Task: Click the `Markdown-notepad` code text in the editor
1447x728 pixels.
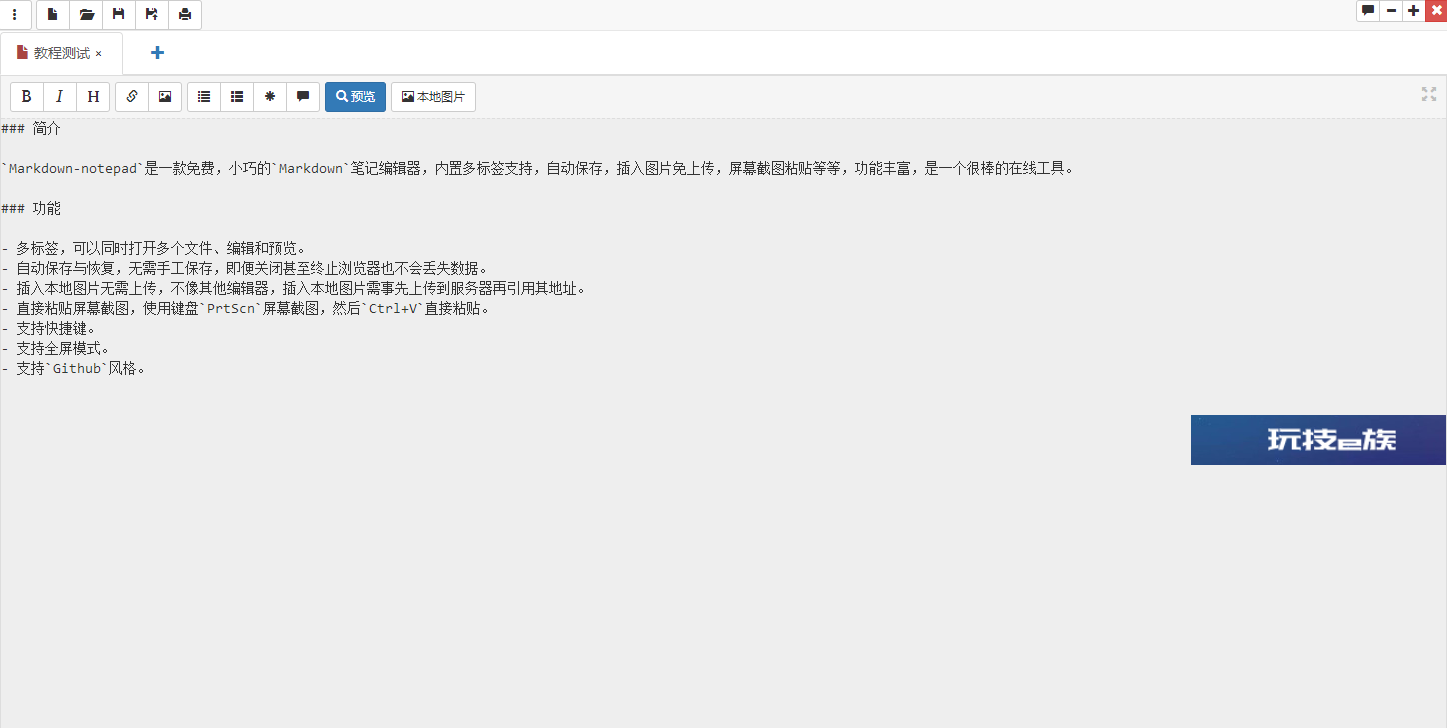Action: (73, 169)
